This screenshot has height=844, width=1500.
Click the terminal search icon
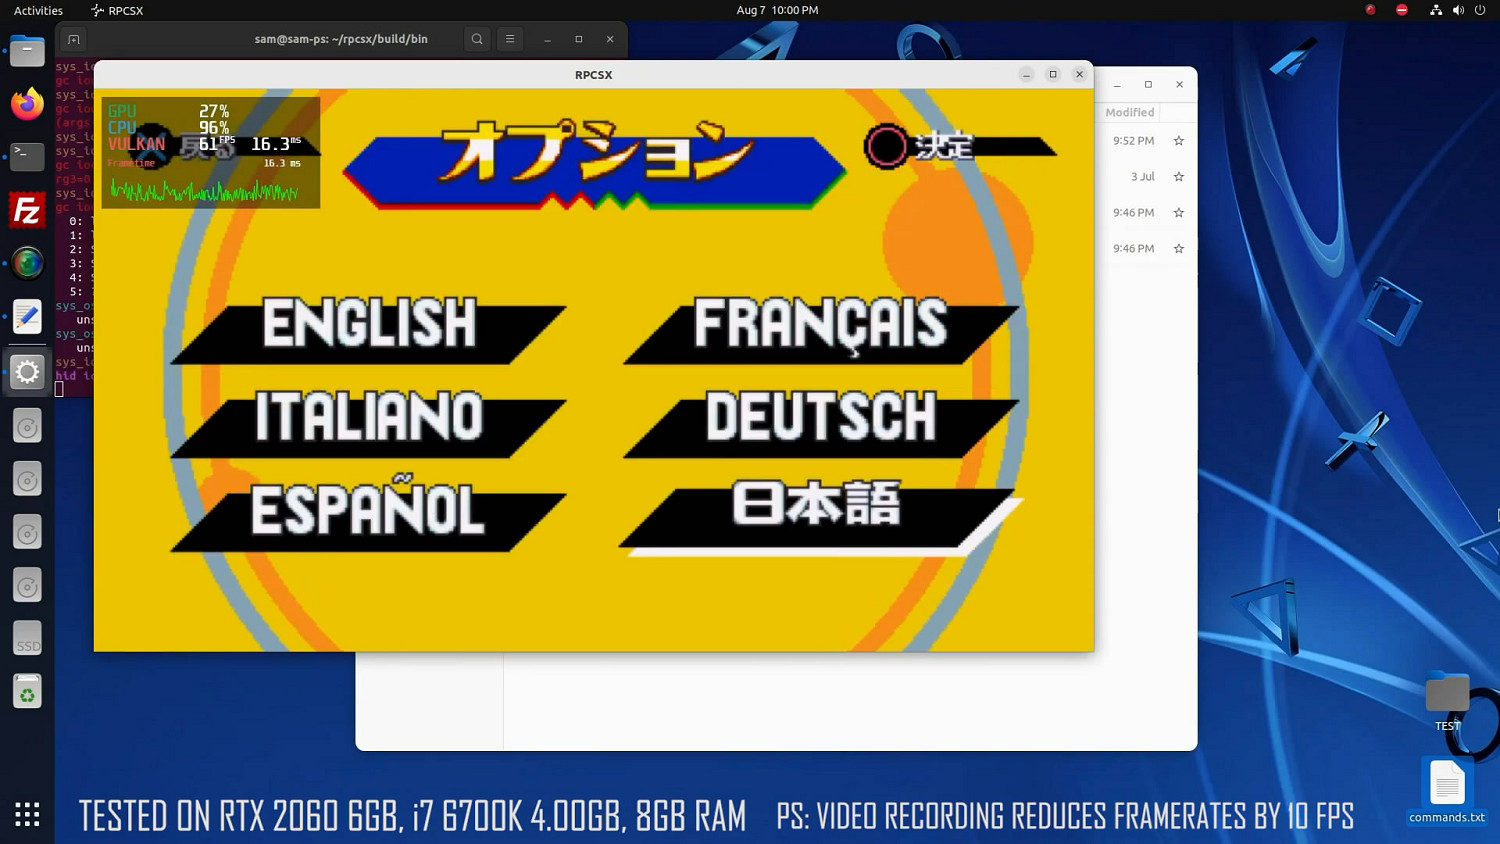(477, 39)
